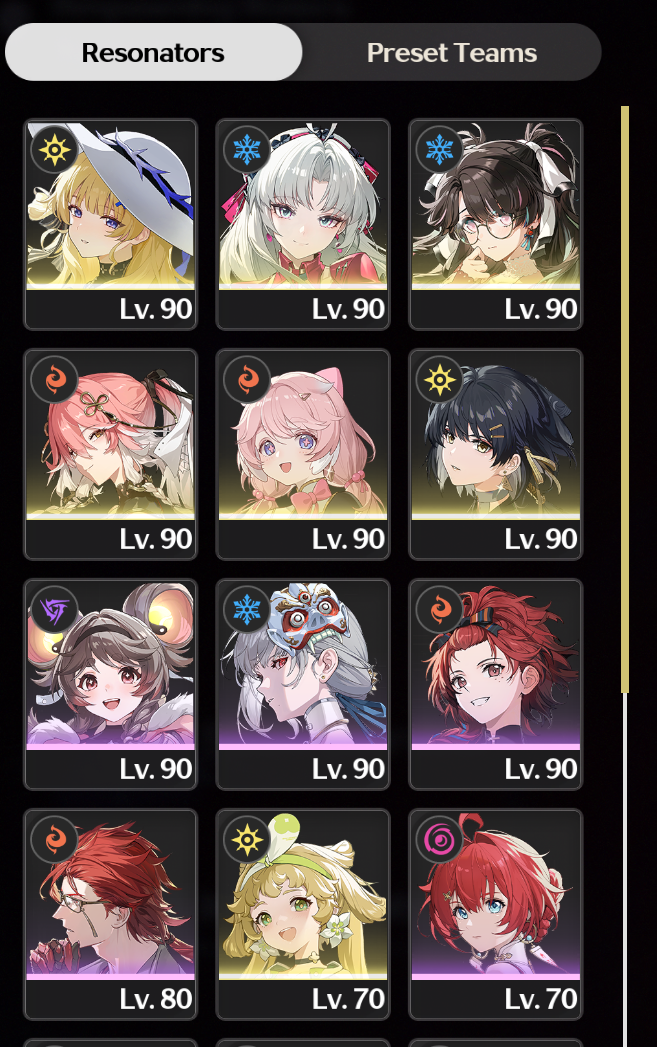Screen dimensions: 657x1047
Task: Click Spectro icon on black-haired resonator
Action: click(x=439, y=379)
